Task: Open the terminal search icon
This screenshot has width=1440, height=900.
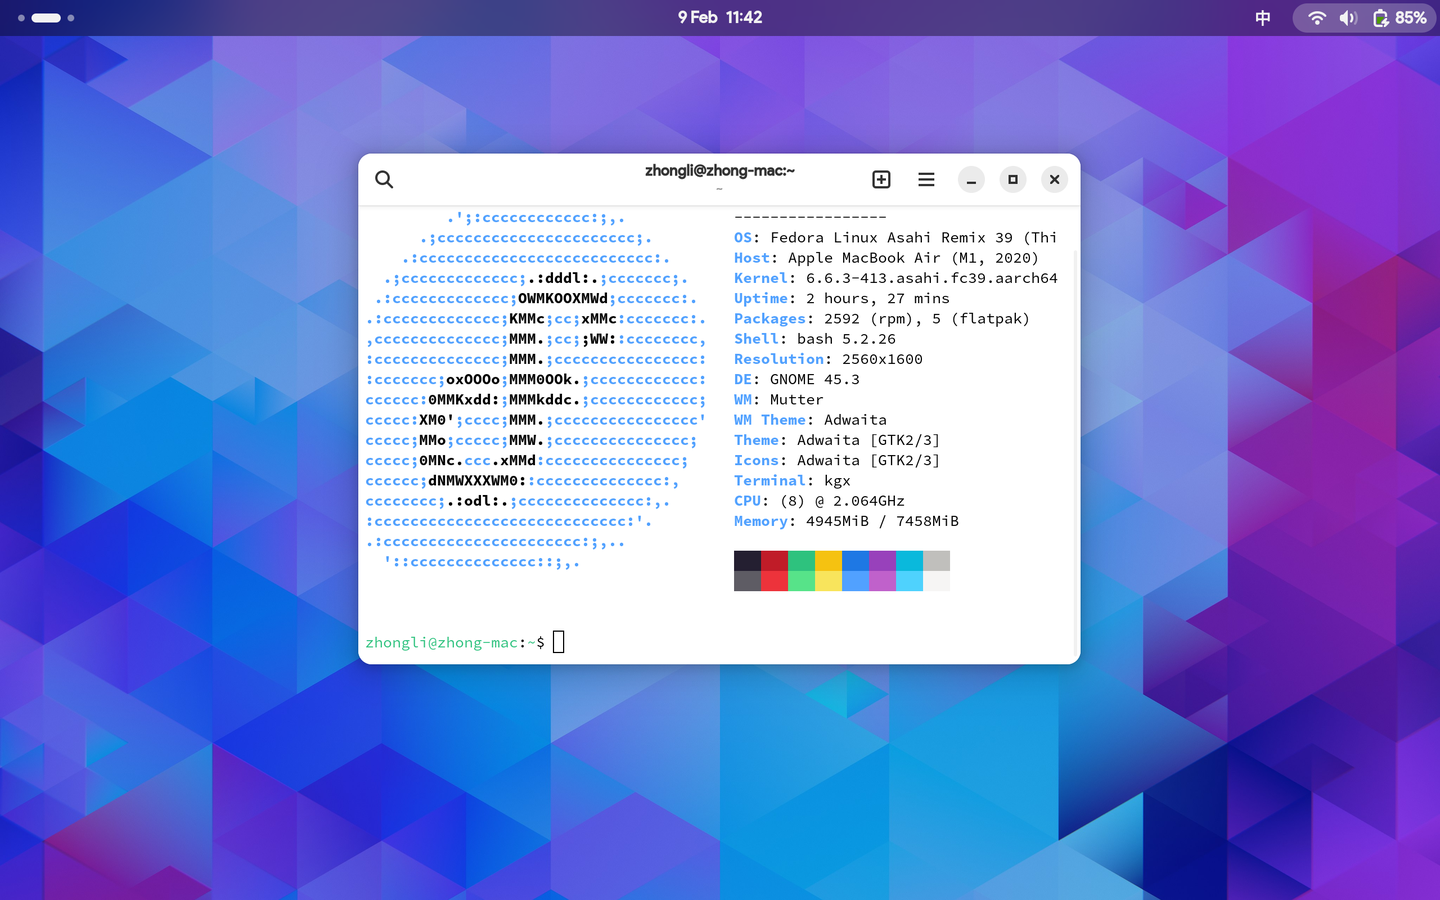Action: pos(384,179)
